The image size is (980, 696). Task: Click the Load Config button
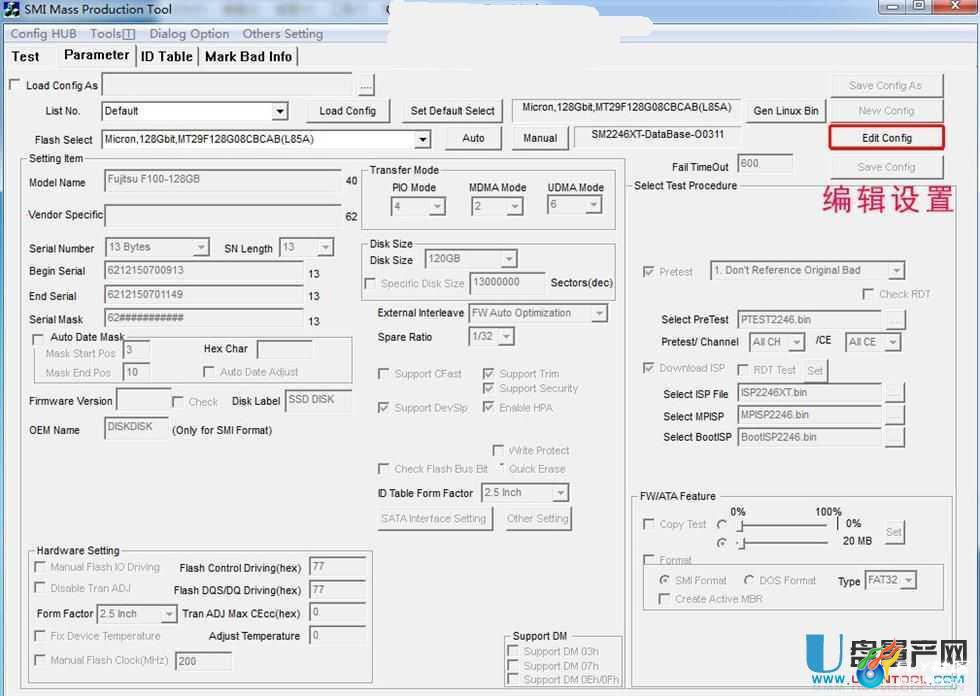pos(348,111)
